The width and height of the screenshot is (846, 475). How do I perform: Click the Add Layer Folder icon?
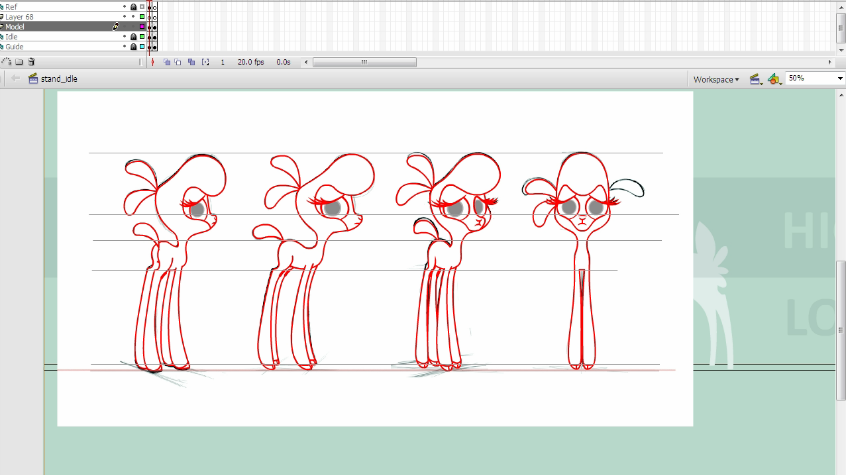click(19, 62)
